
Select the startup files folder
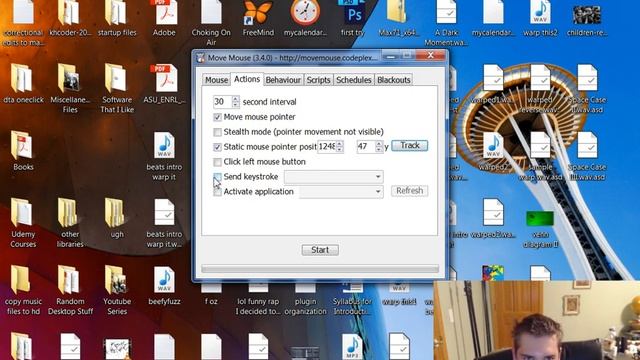click(x=117, y=18)
